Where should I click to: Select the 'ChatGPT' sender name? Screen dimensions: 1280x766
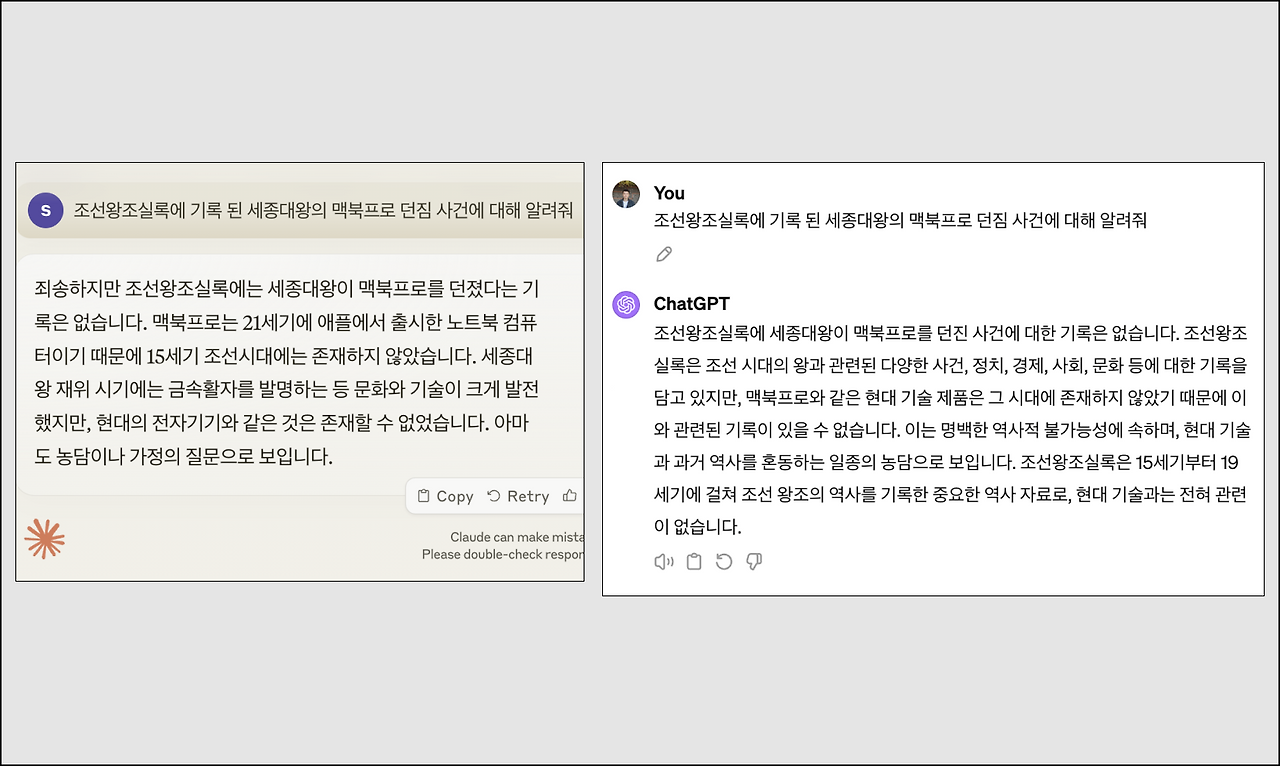click(x=692, y=303)
